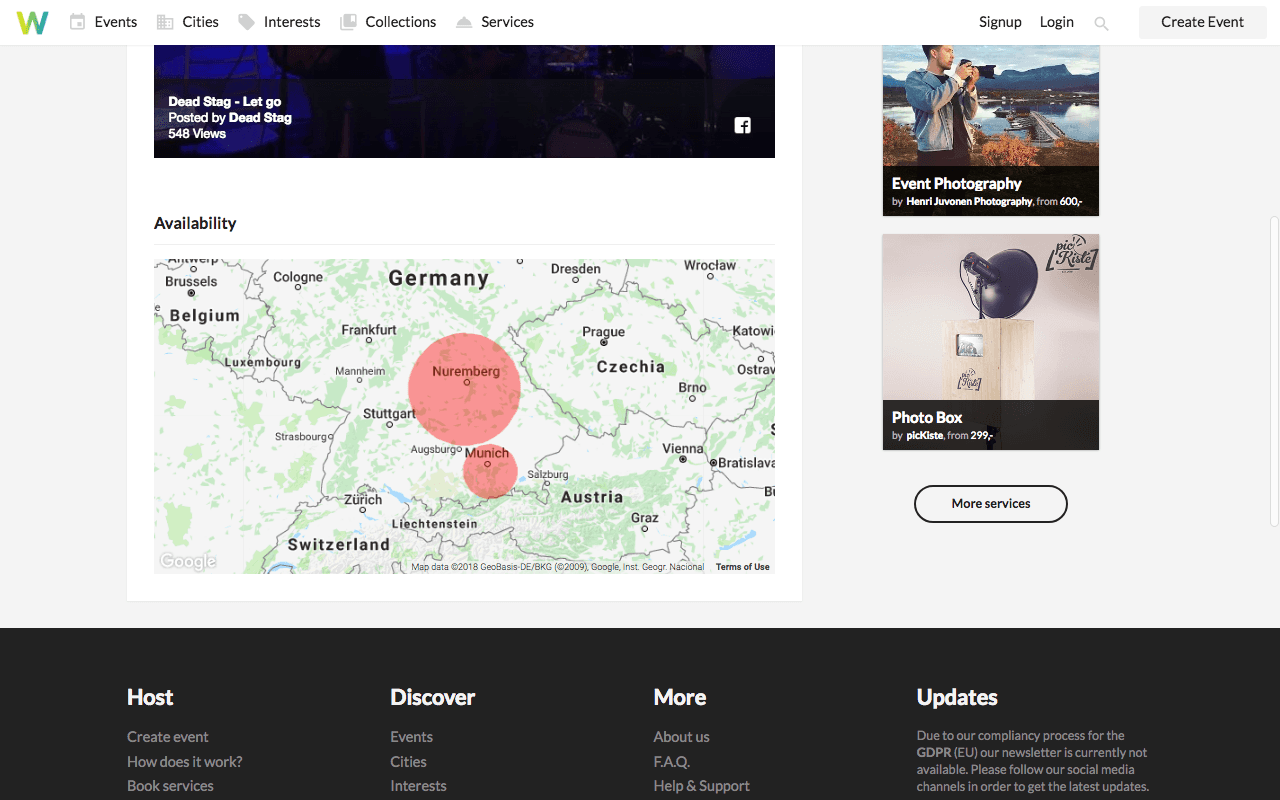Click the Prague label on the map
This screenshot has height=800, width=1280.
(x=604, y=332)
